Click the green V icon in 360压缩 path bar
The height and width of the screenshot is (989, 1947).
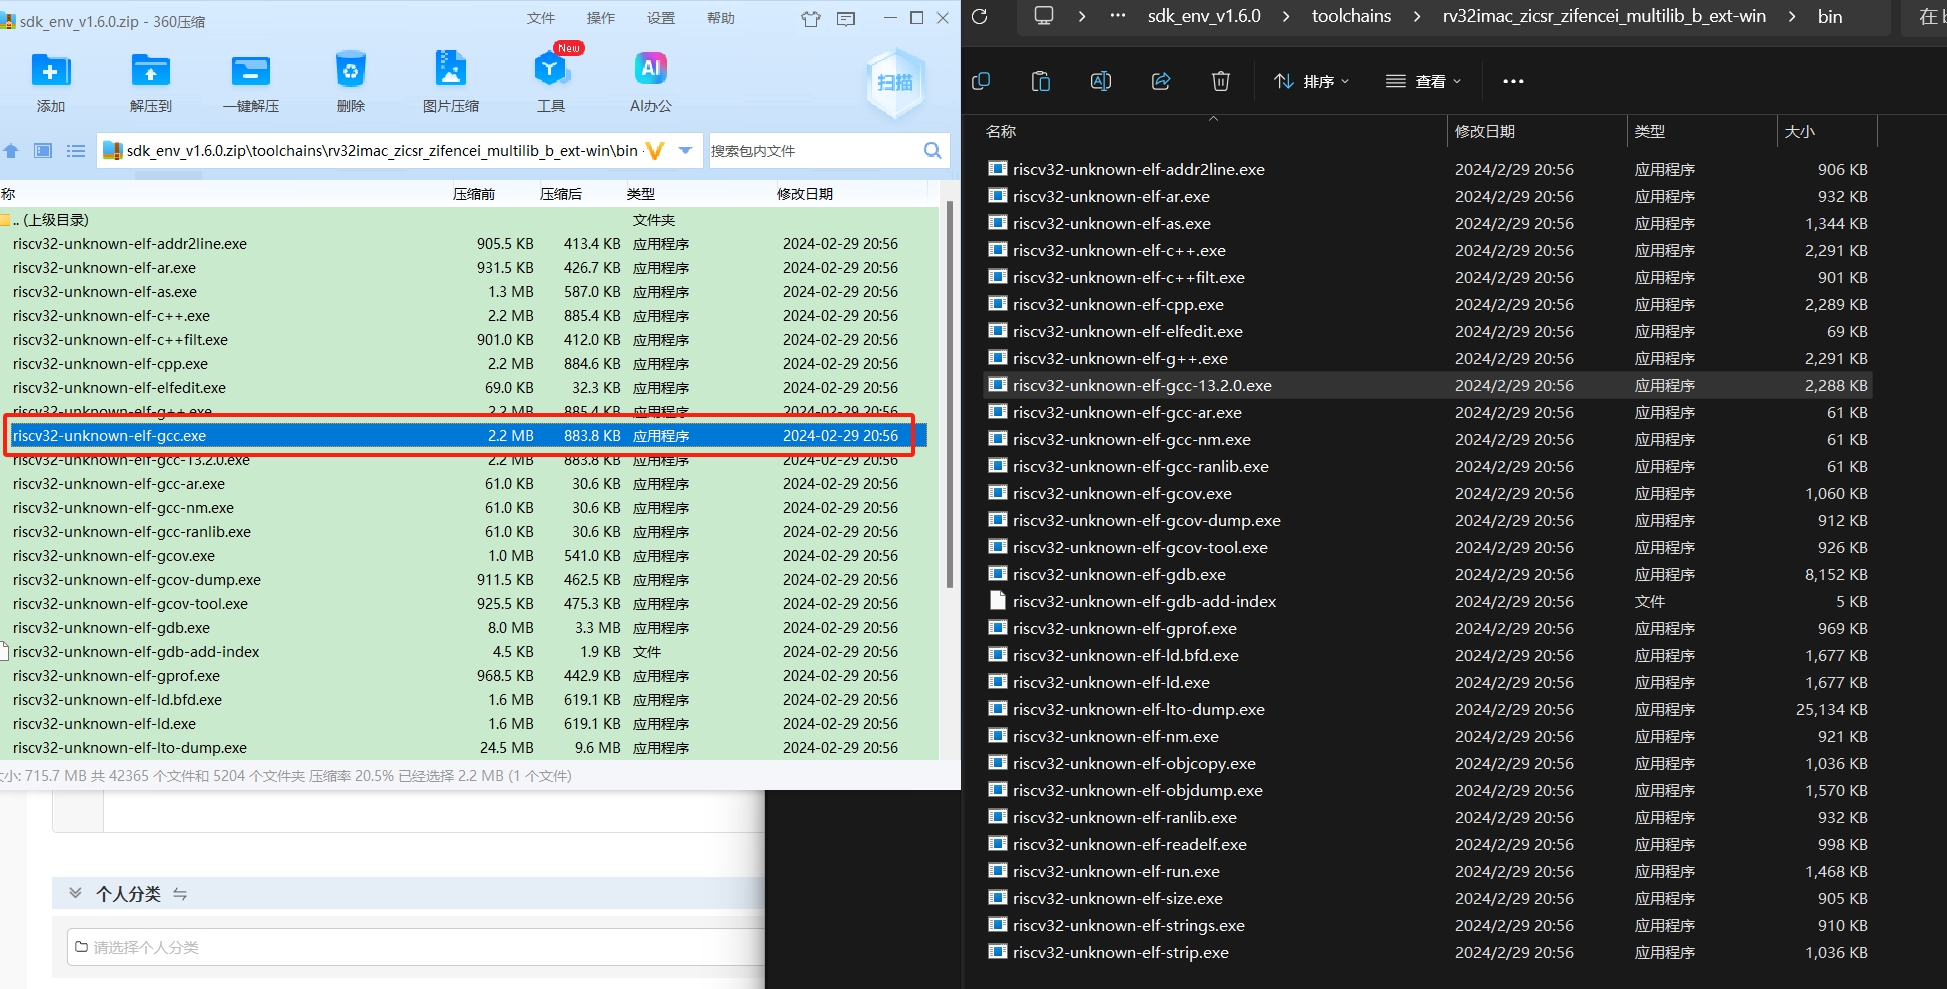(x=655, y=151)
